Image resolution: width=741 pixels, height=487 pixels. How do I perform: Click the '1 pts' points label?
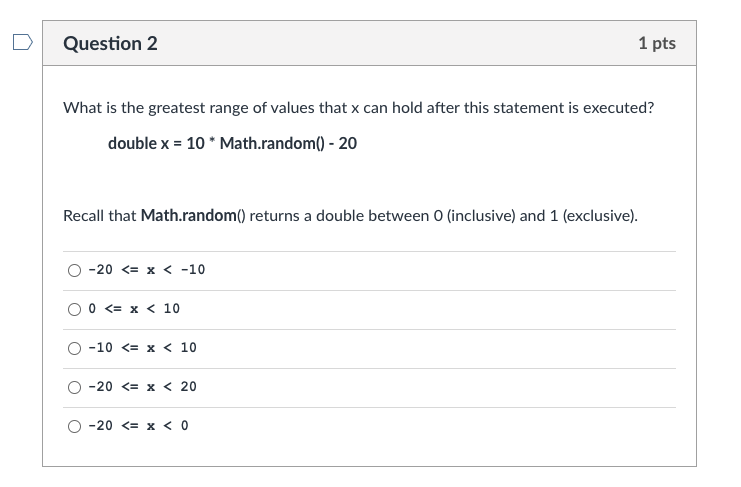[657, 43]
